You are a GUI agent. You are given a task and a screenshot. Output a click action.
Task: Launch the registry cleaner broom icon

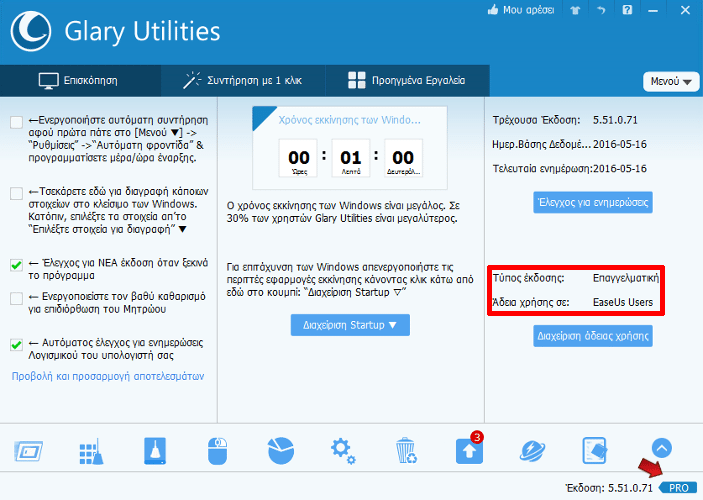tap(91, 451)
